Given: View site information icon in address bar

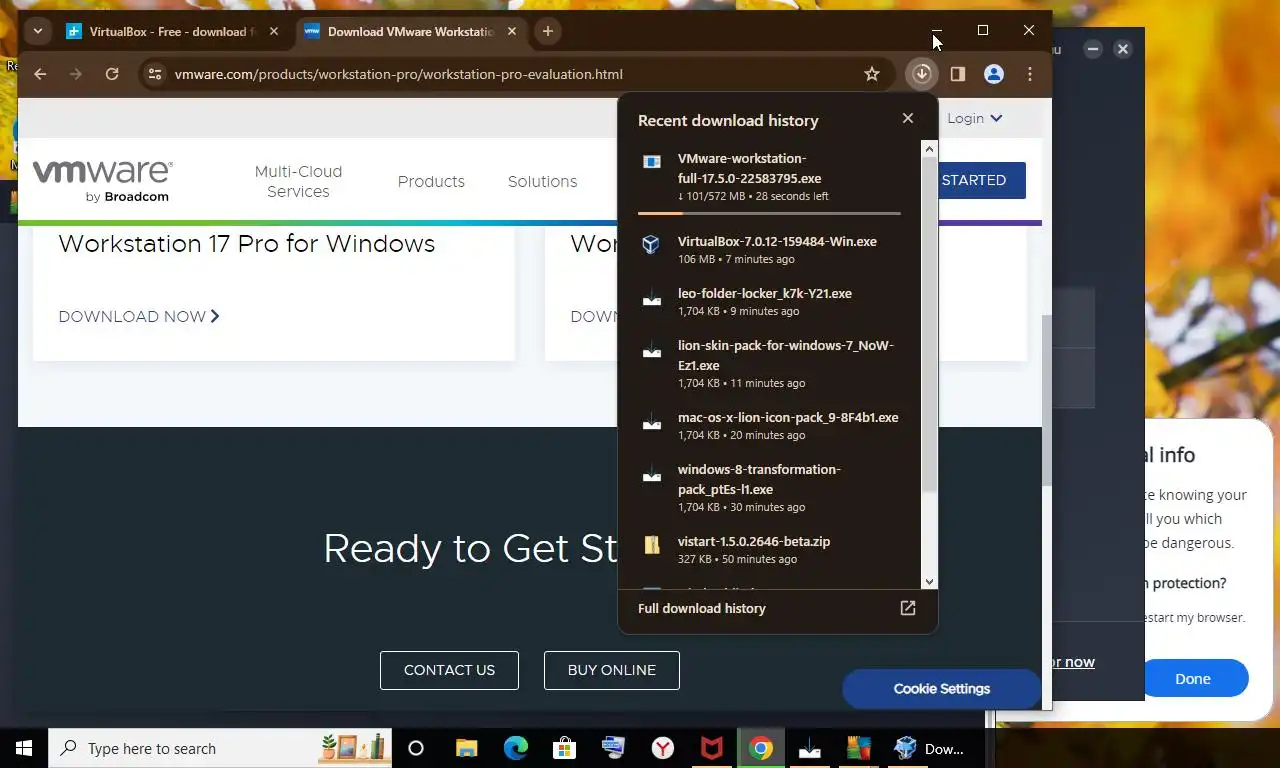Looking at the screenshot, I should coord(154,74).
